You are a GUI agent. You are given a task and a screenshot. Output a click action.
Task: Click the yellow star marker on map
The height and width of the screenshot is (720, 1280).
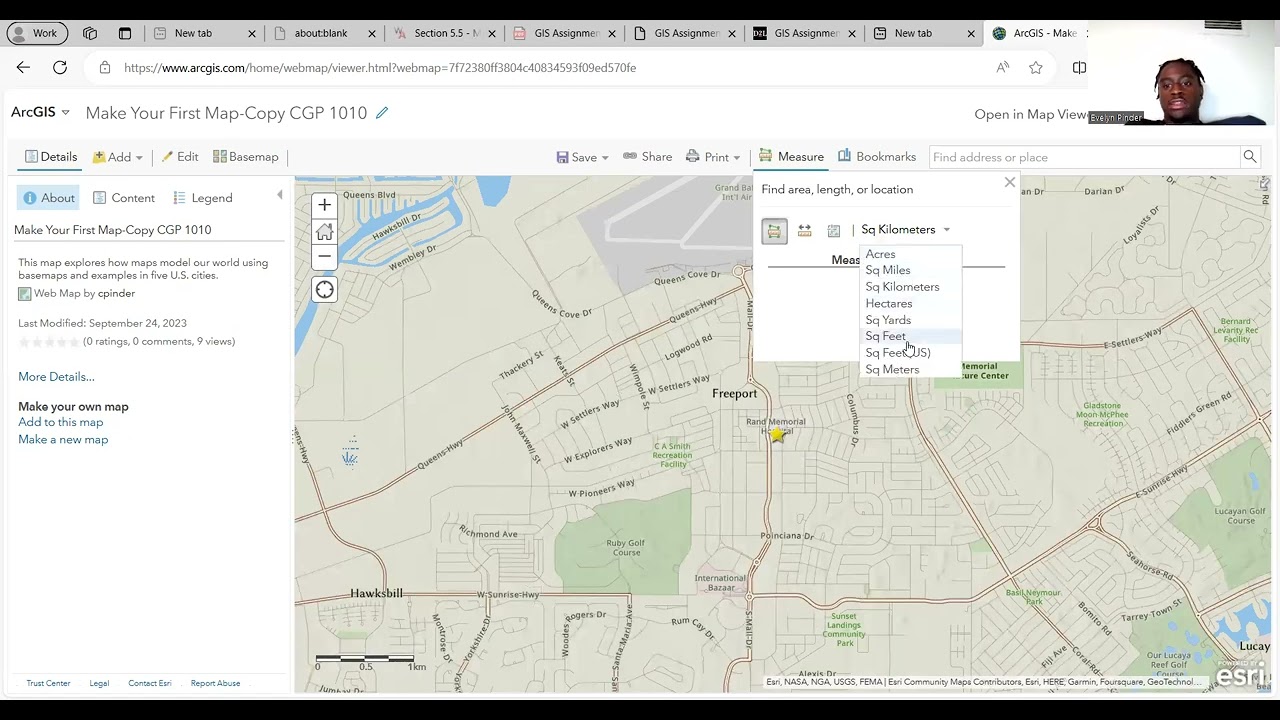click(x=777, y=435)
